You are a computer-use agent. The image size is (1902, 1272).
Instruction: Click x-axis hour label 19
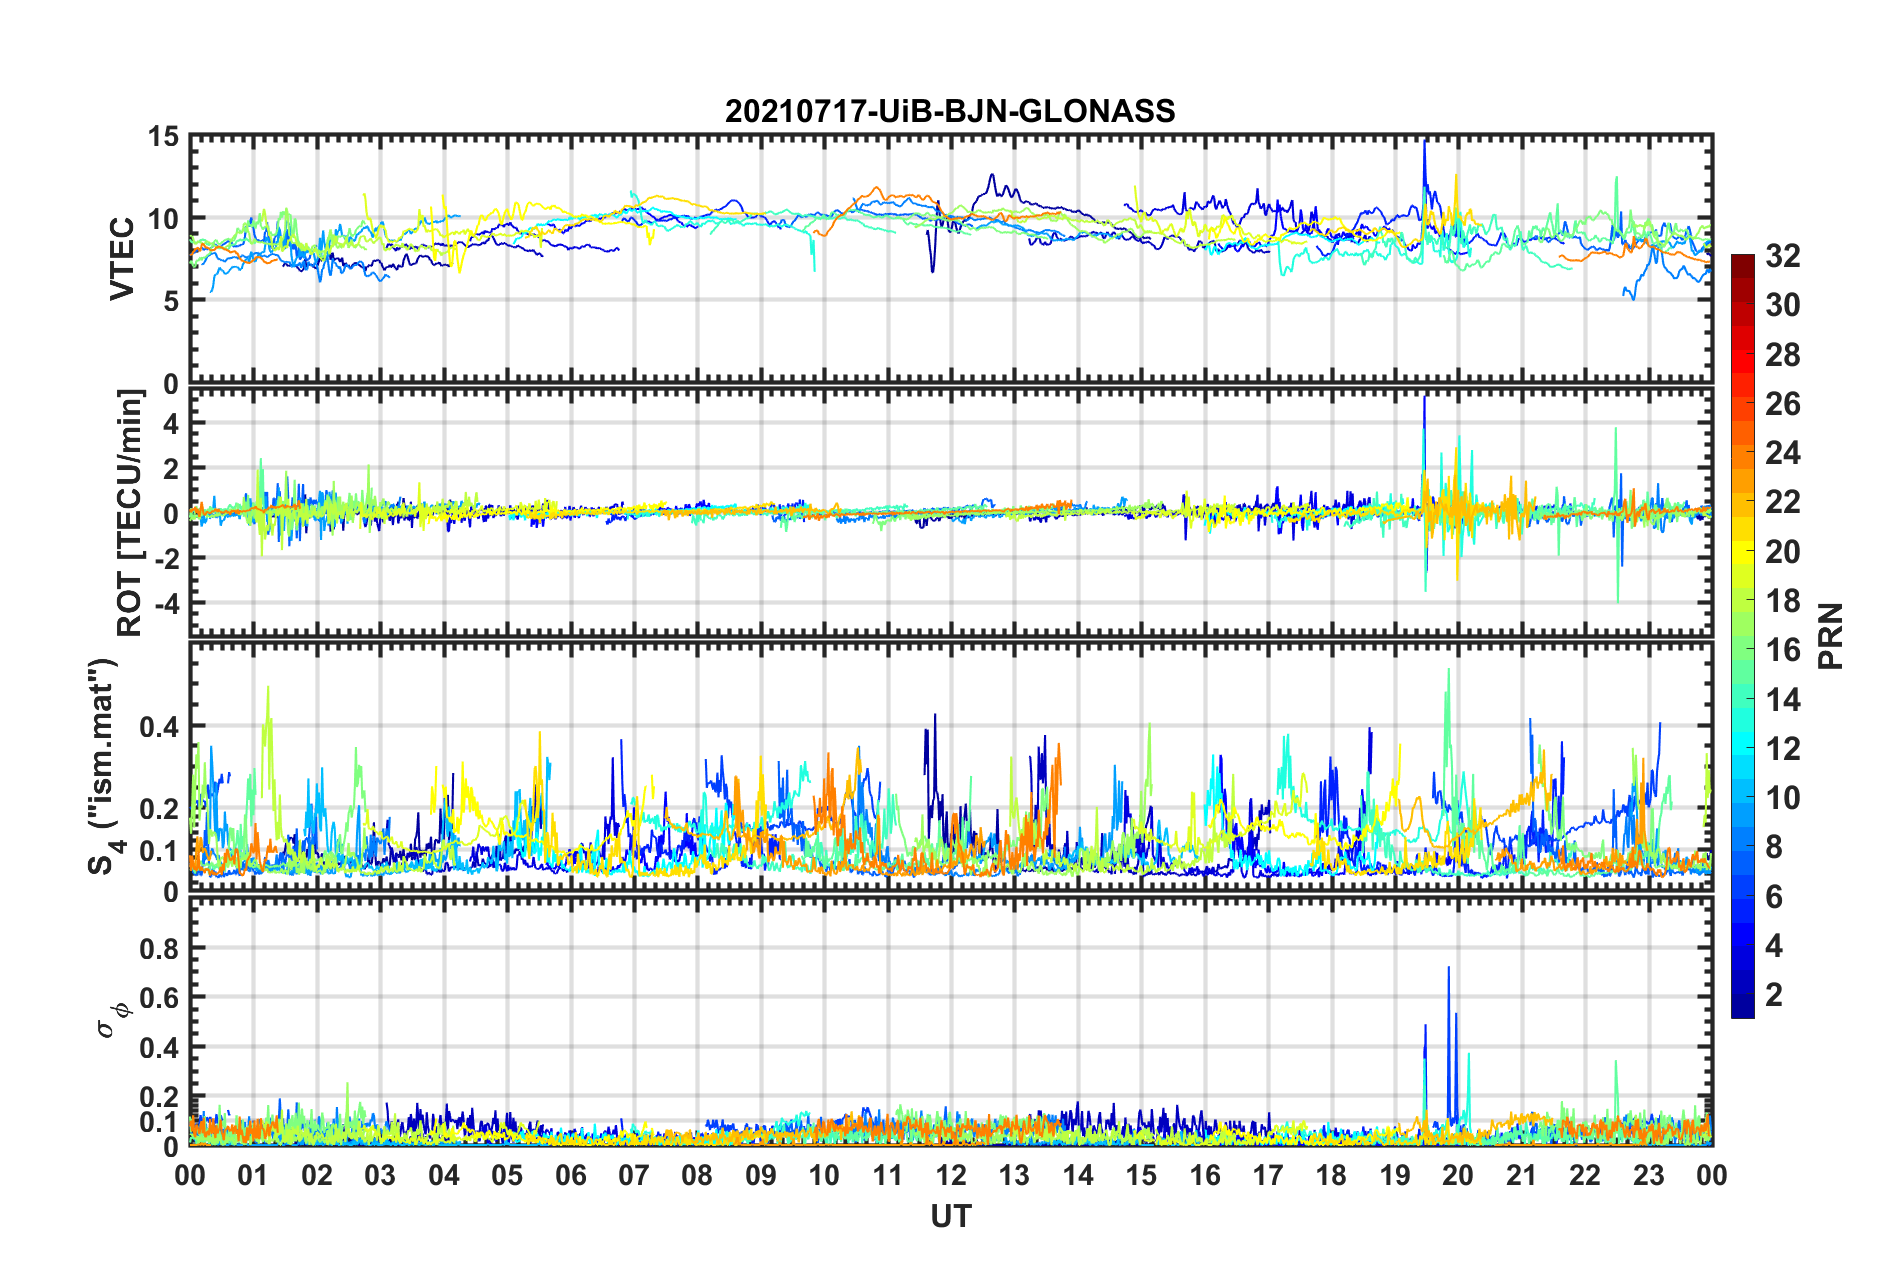[x=1394, y=1175]
